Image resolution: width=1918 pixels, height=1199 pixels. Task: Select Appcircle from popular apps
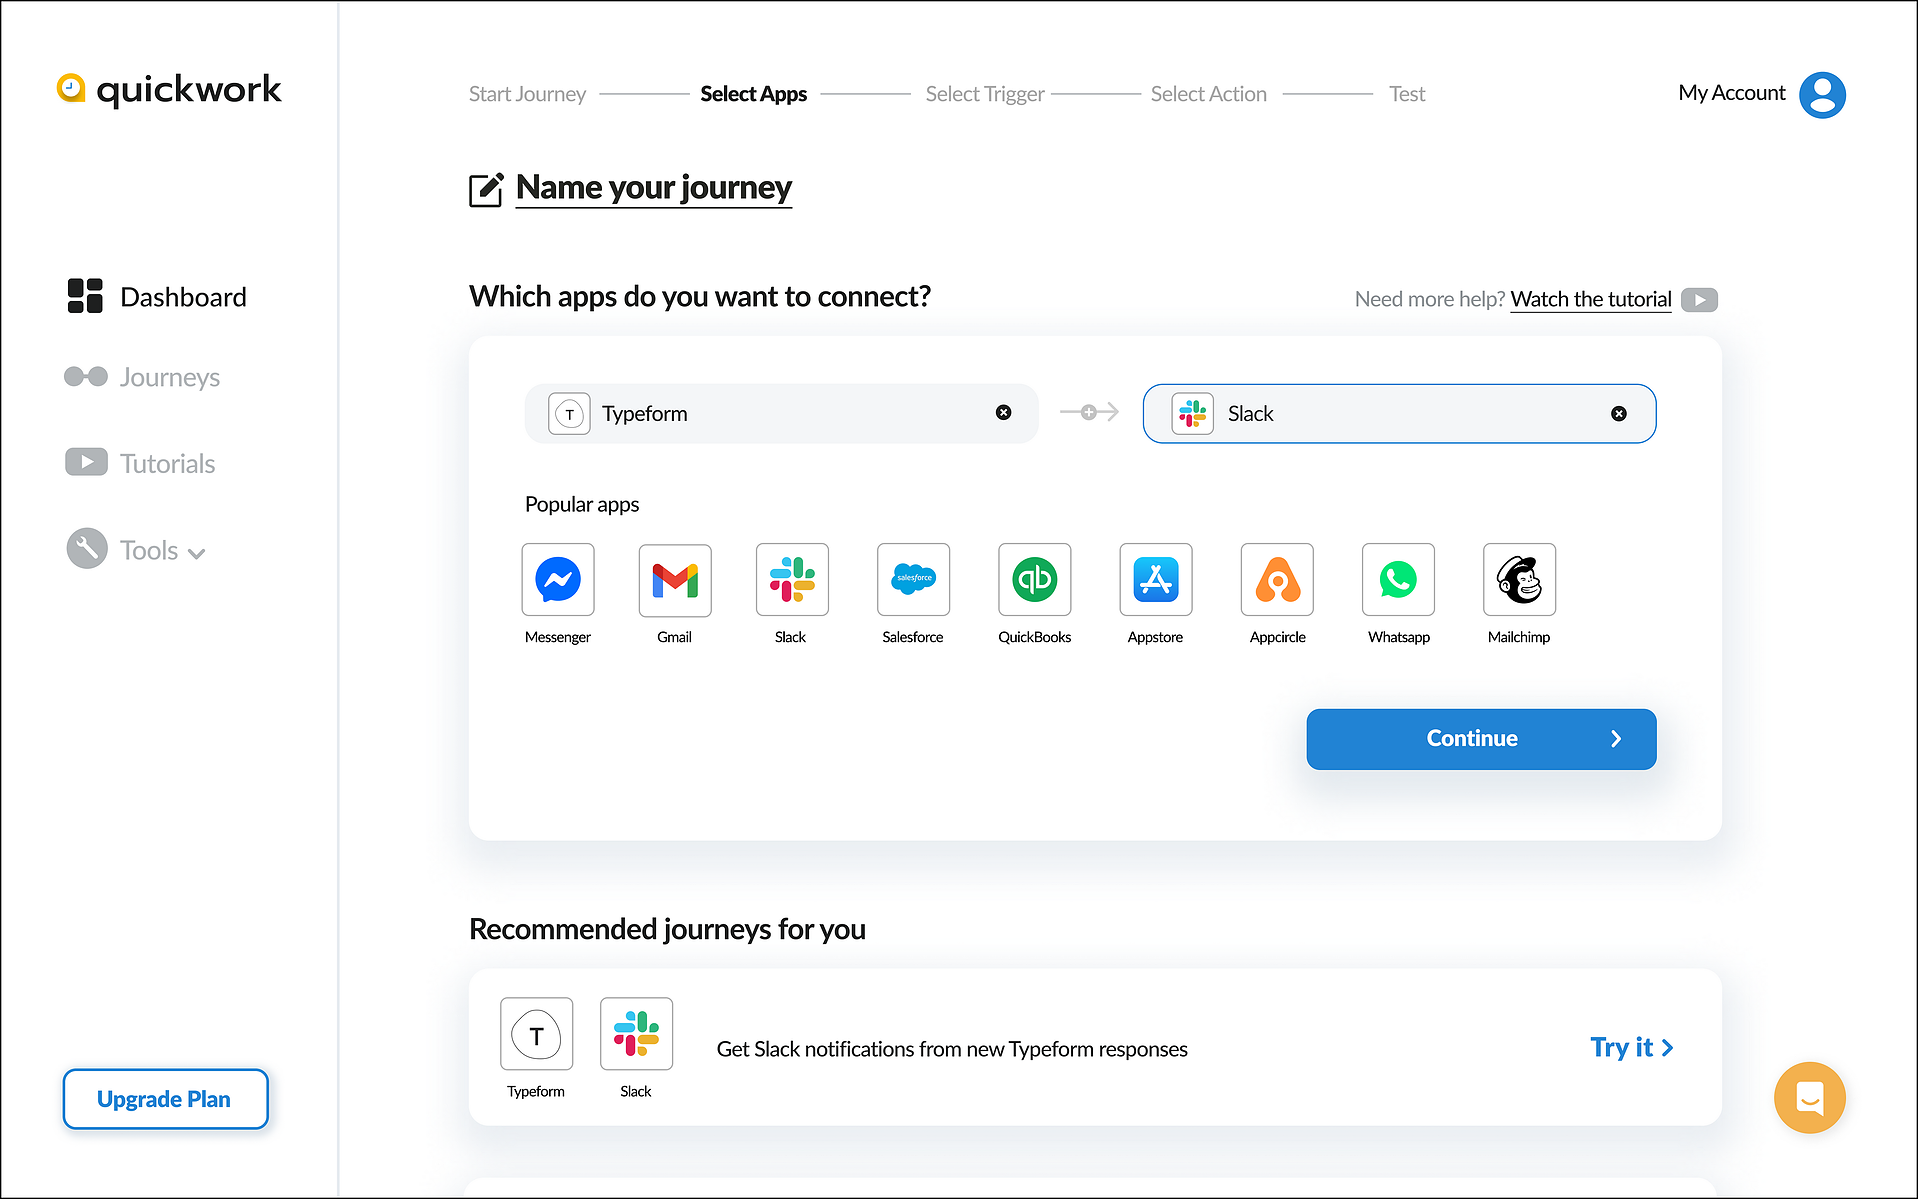[x=1277, y=579]
